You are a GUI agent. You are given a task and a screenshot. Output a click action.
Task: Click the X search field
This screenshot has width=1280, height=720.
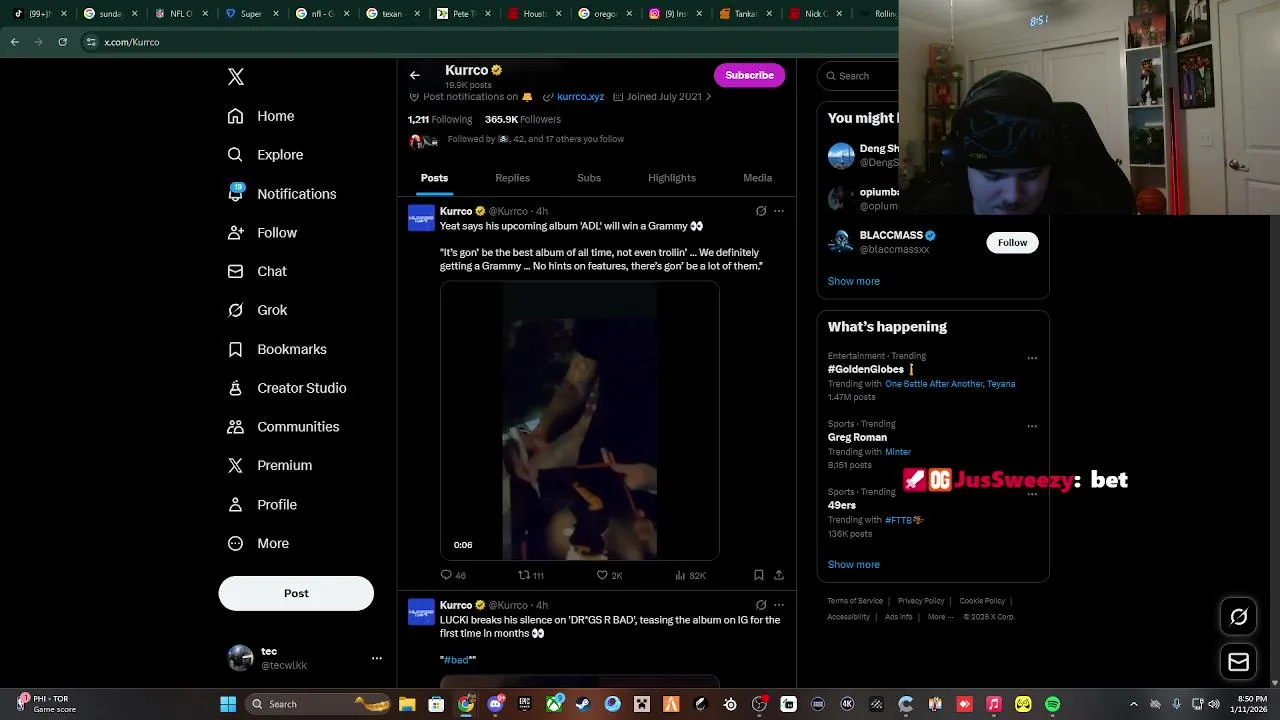(860, 76)
